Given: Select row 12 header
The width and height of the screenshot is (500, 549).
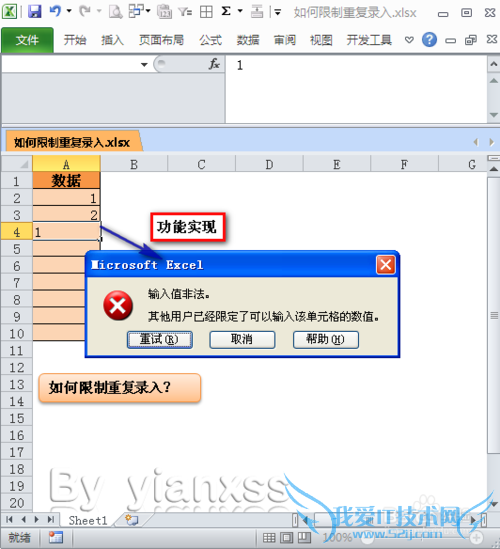Looking at the screenshot, I should (x=17, y=368).
